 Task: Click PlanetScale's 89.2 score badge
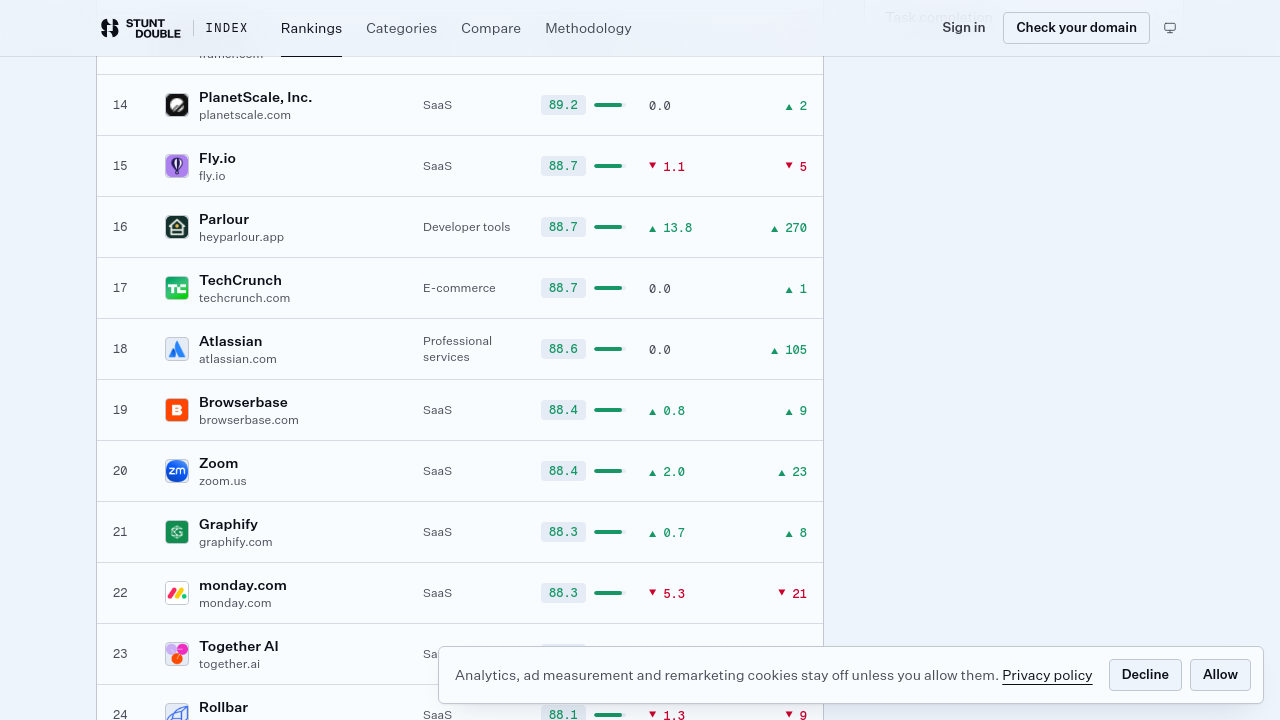click(563, 105)
